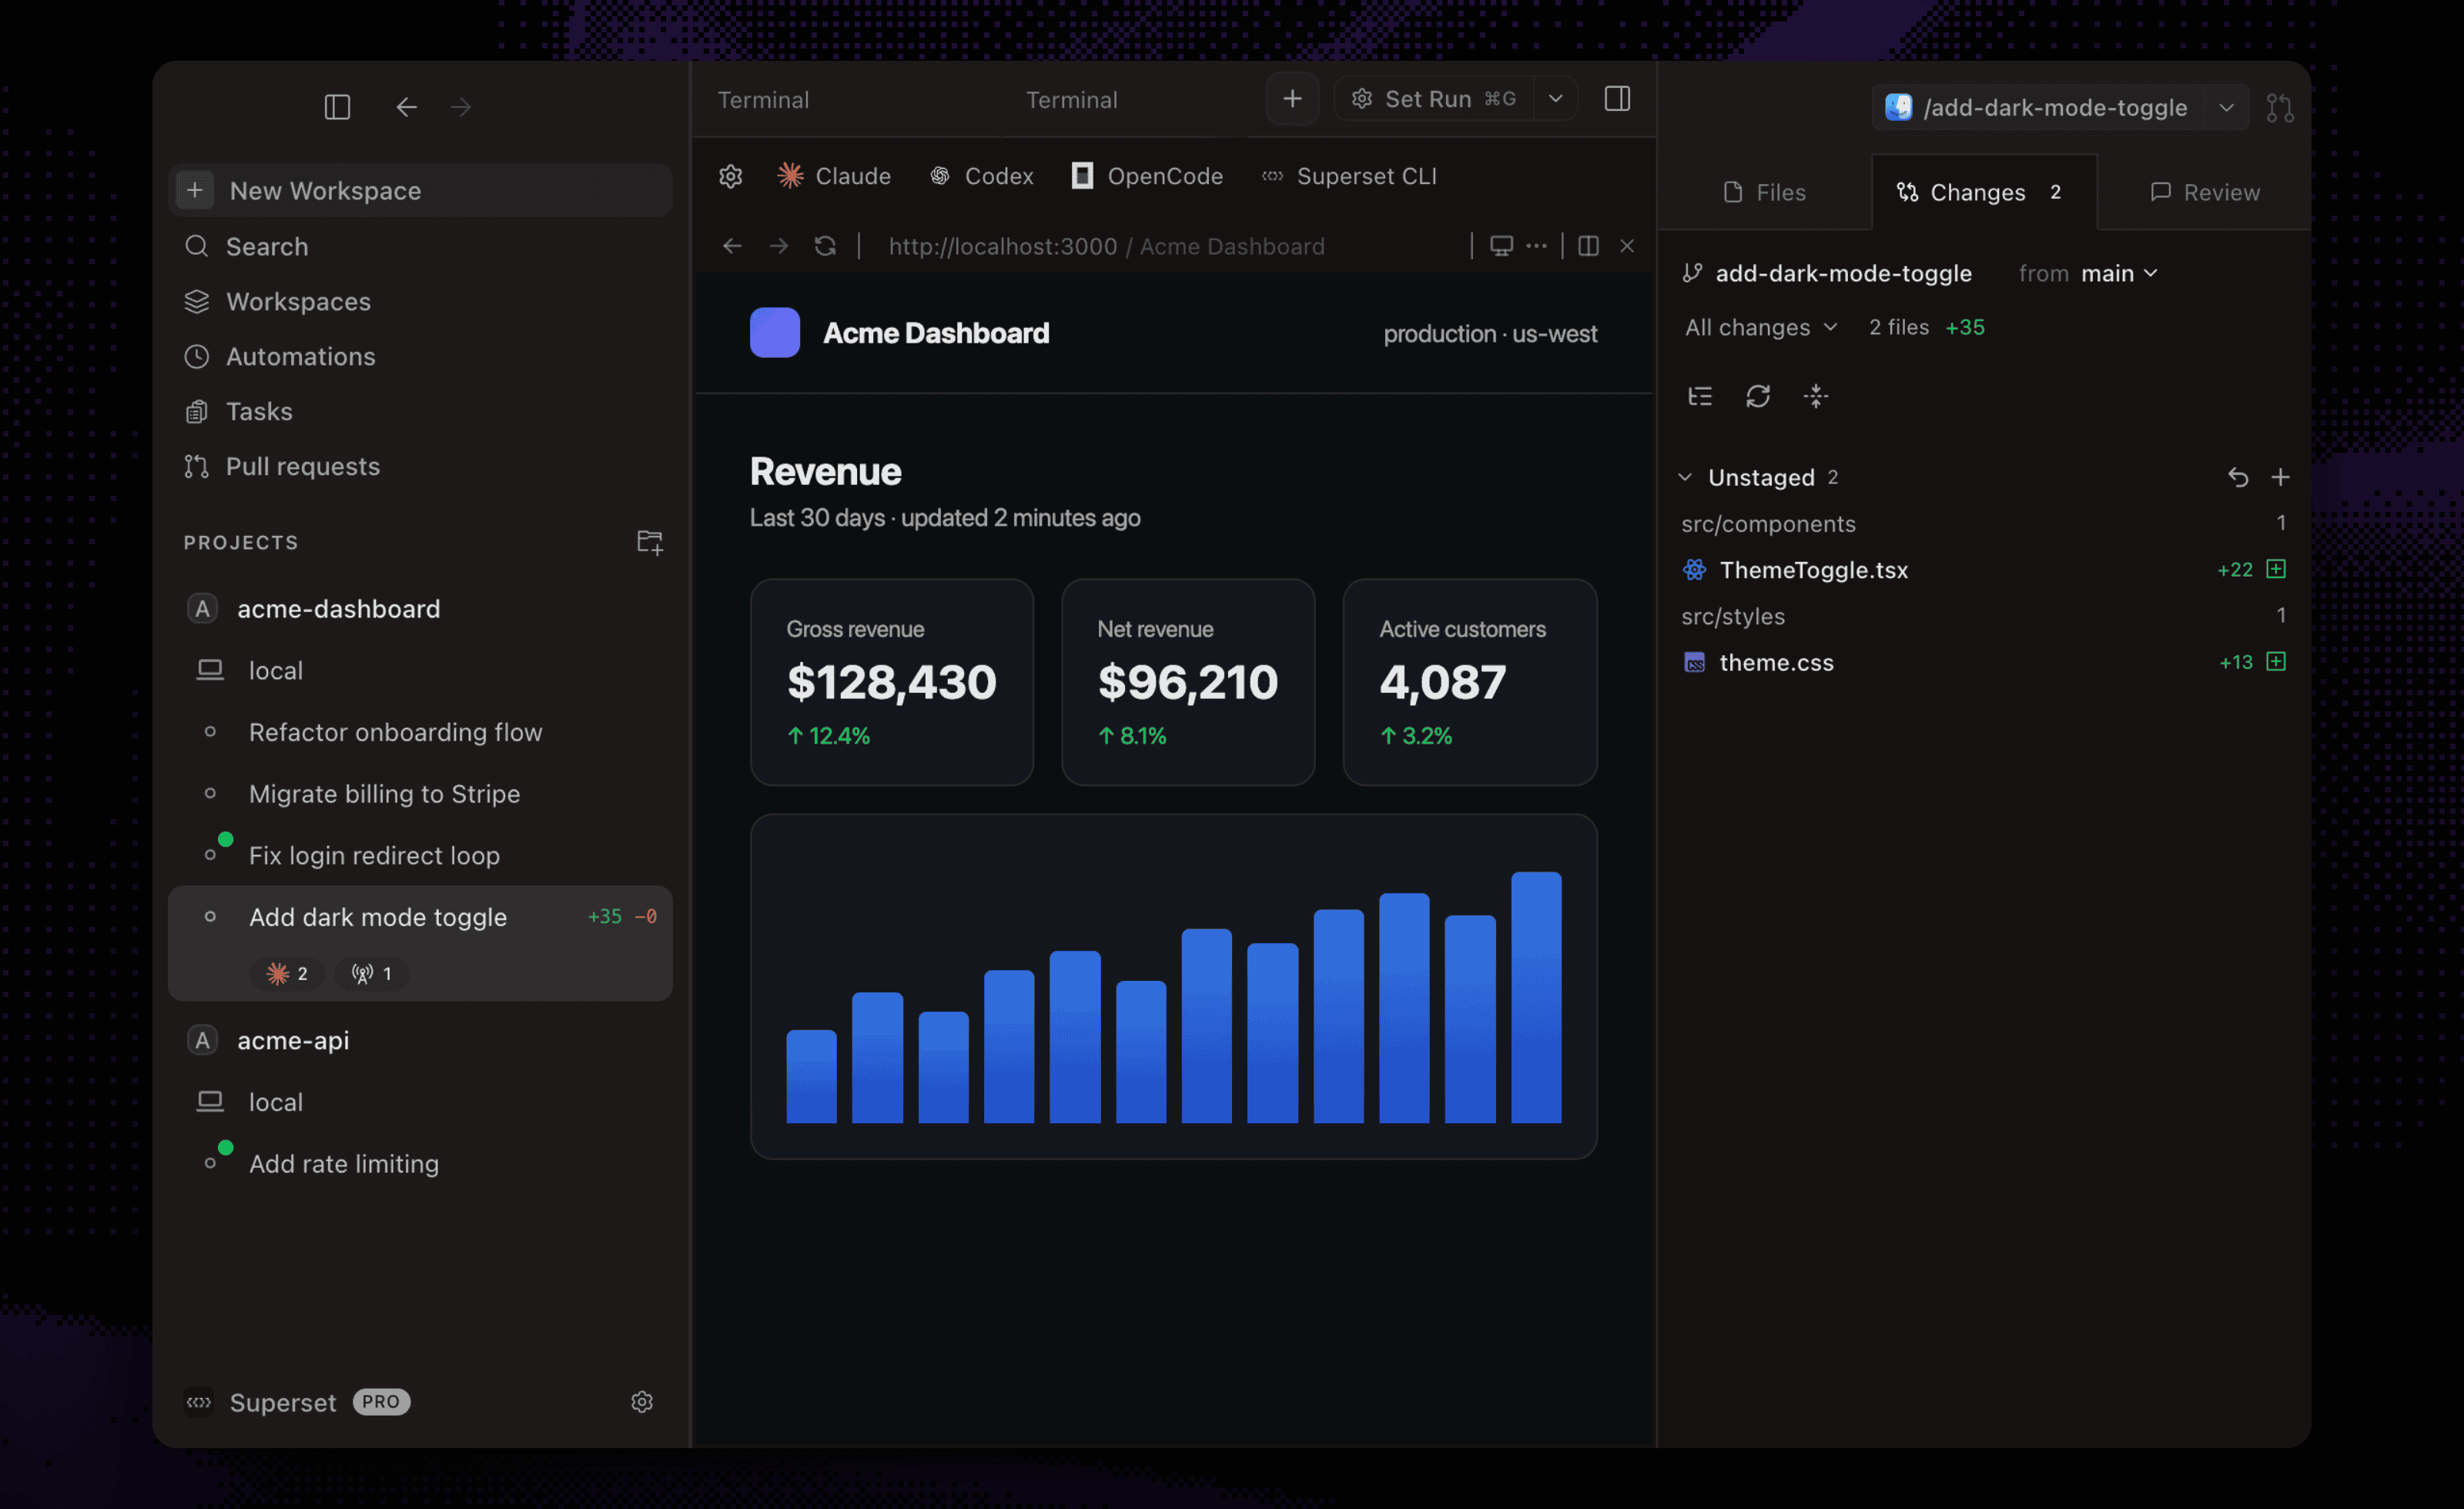Image resolution: width=2464 pixels, height=1509 pixels.
Task: Open the All changes filter dropdown
Action: pos(1761,327)
